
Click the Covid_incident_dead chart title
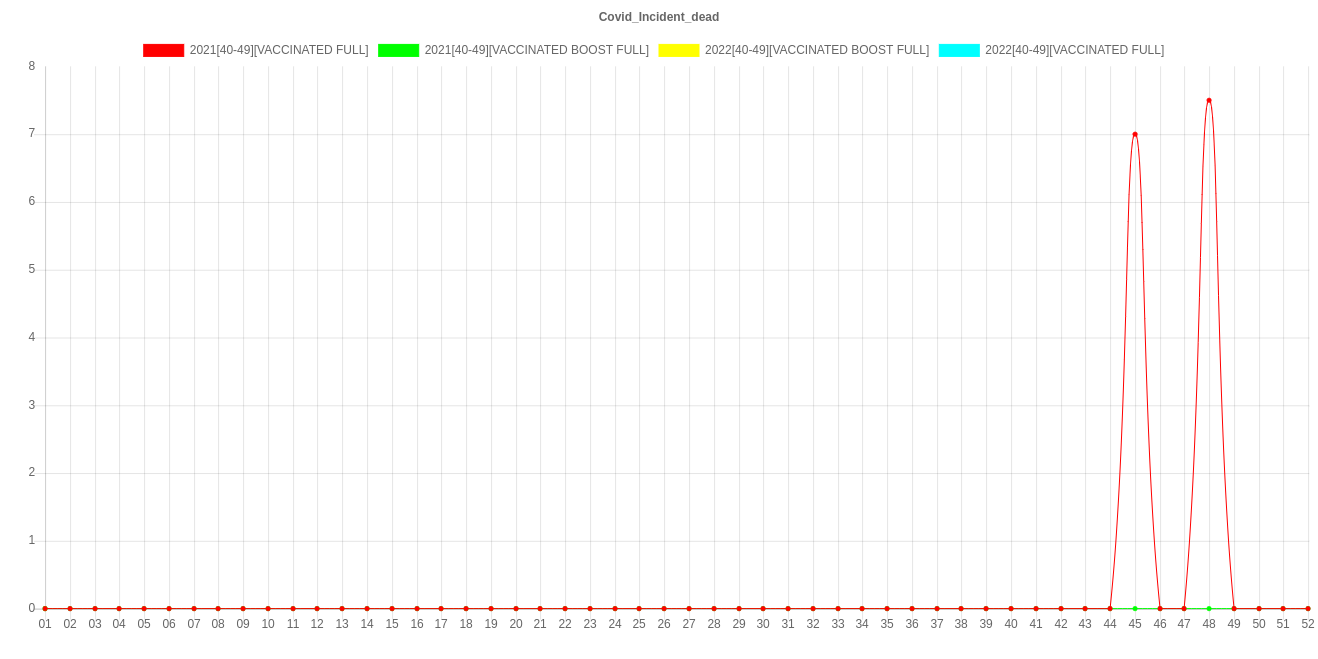click(x=659, y=17)
